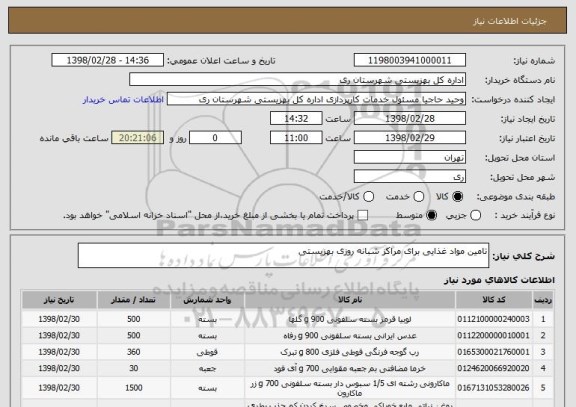This screenshot has height=407, width=576.
Task: Click quantity 360 in row 3
Action: [x=133, y=352]
